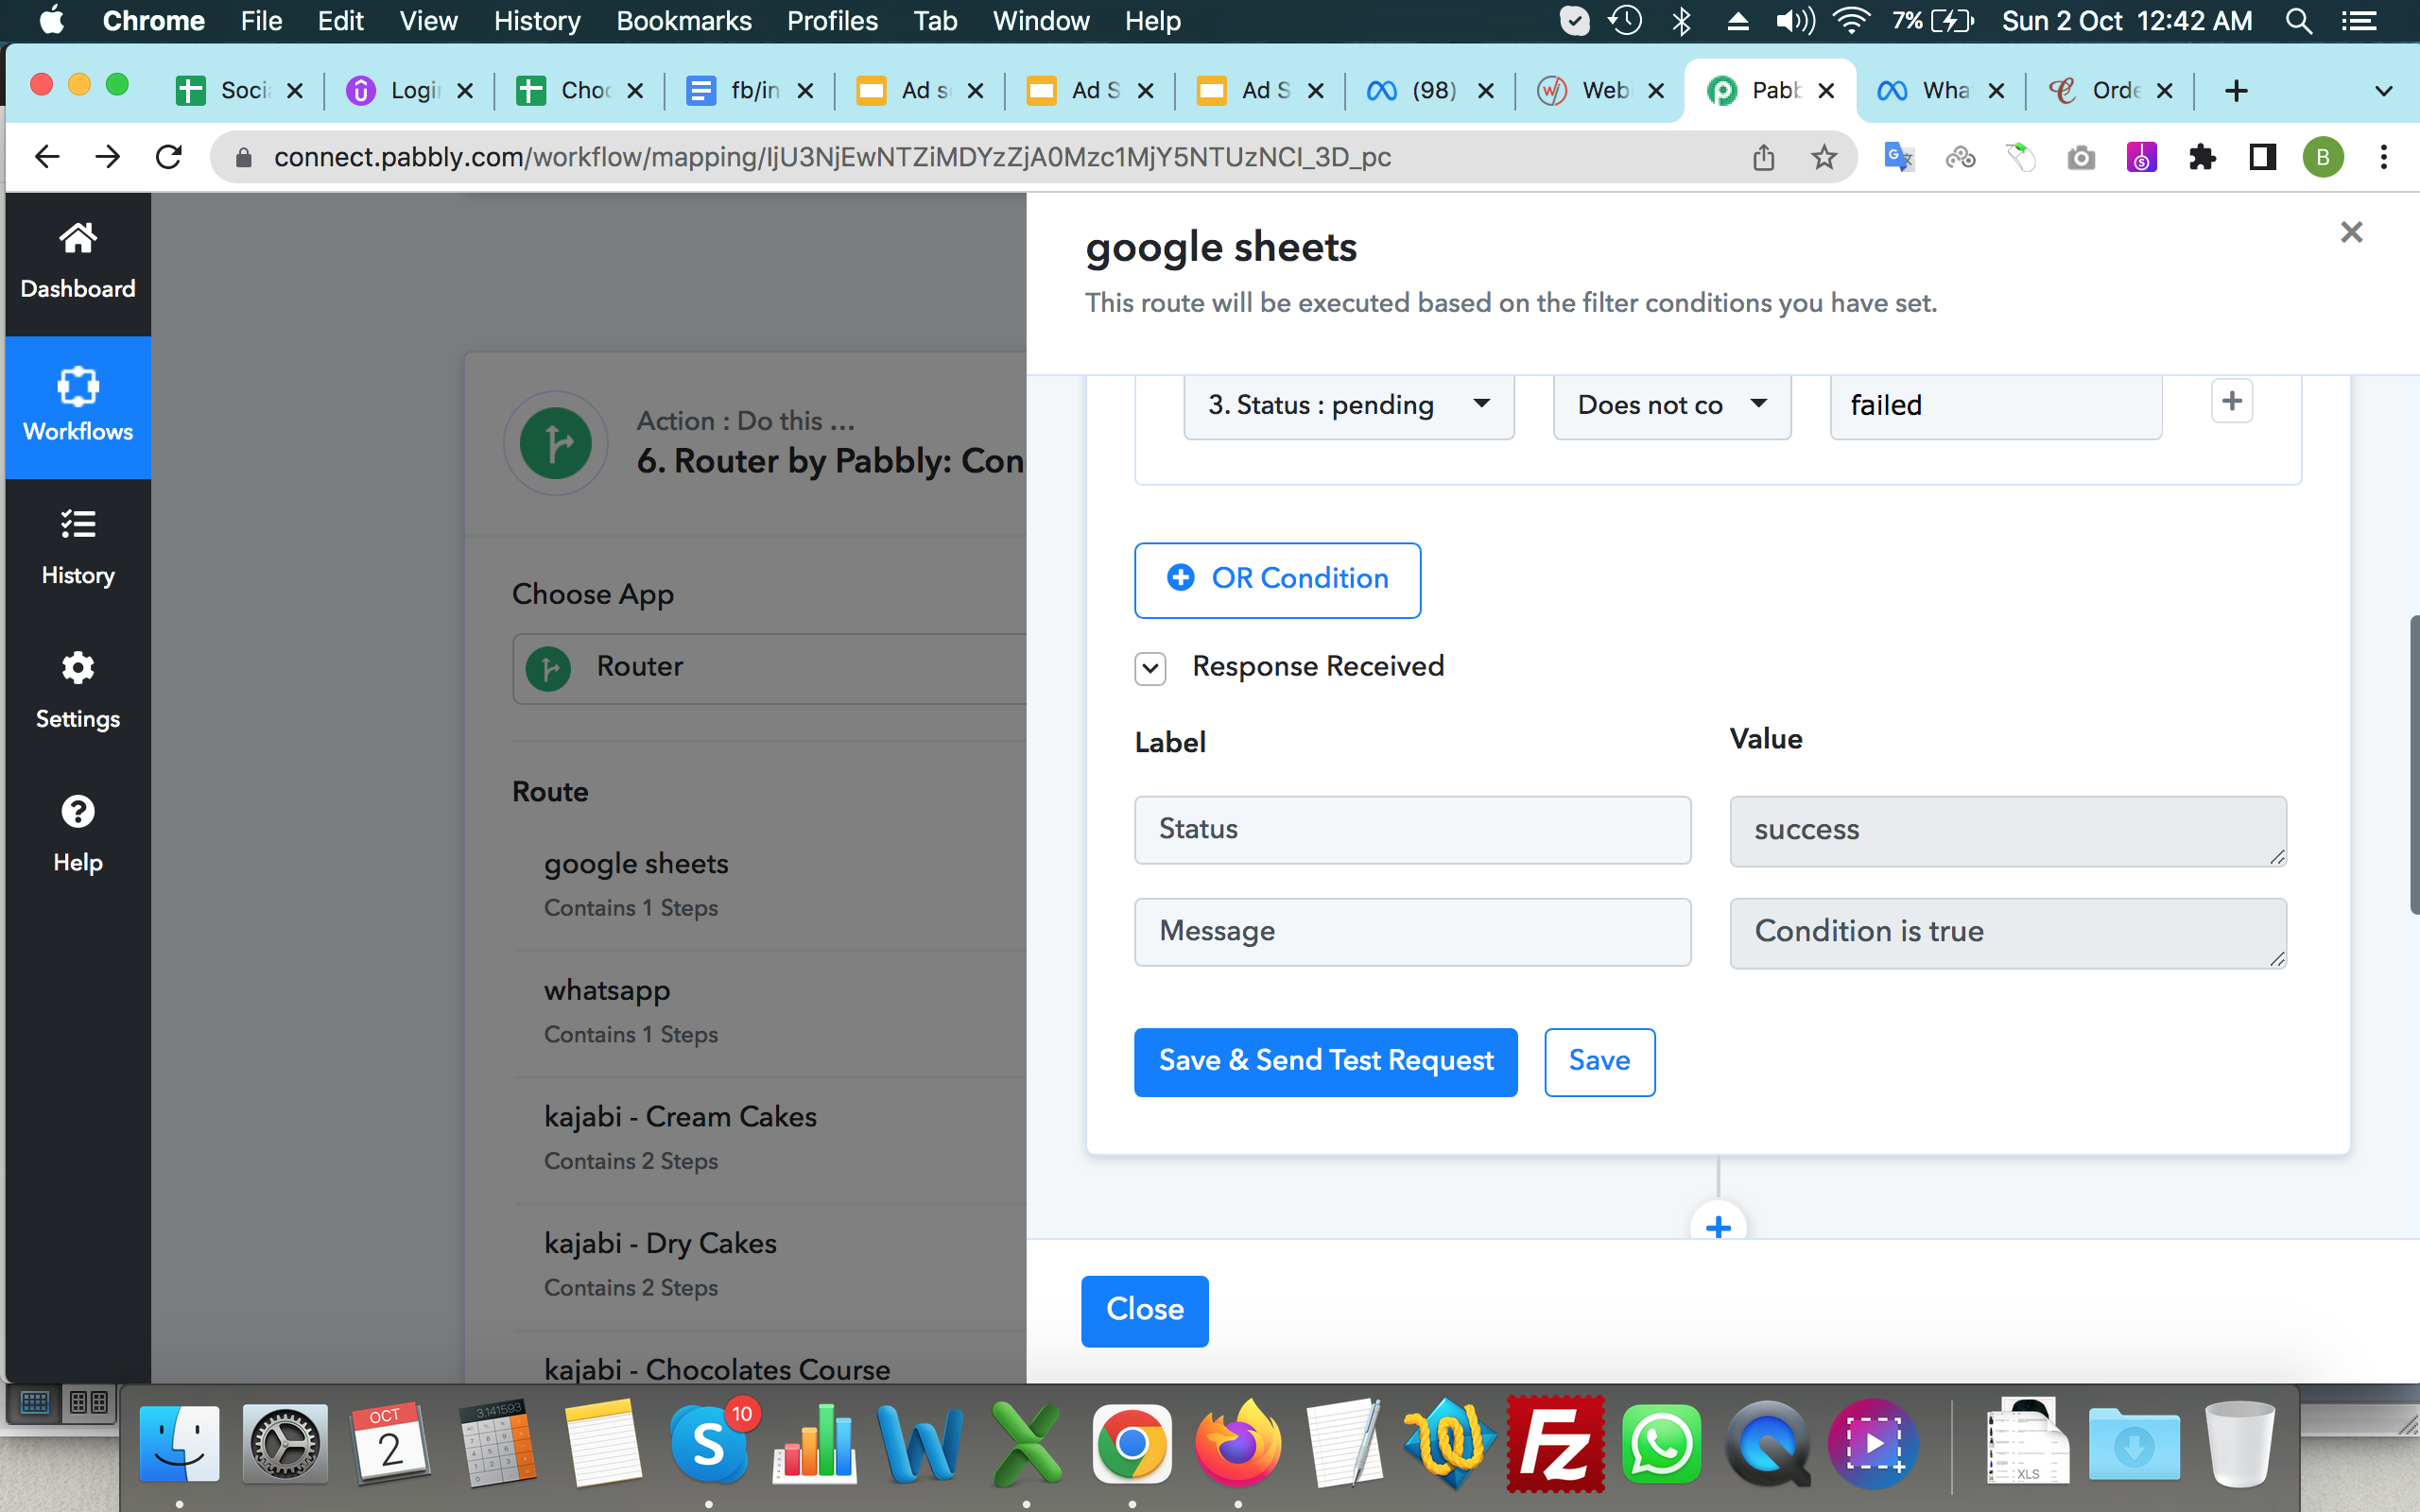The image size is (2420, 1512).
Task: Open Chrome profile B avatar
Action: pos(2322,157)
